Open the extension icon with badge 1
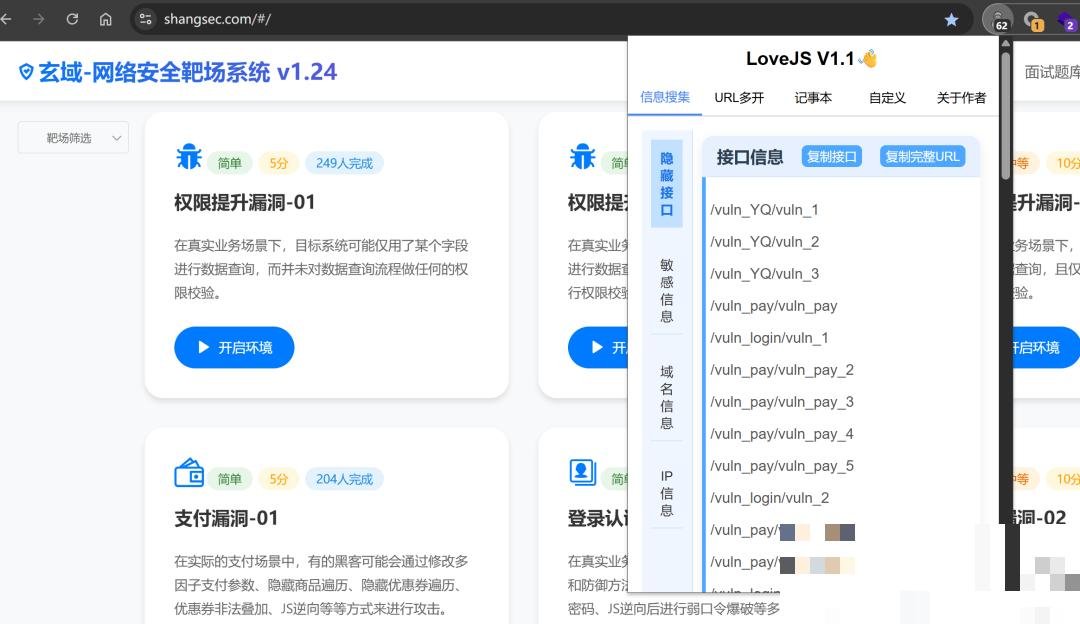1080x624 pixels. pos(1032,21)
